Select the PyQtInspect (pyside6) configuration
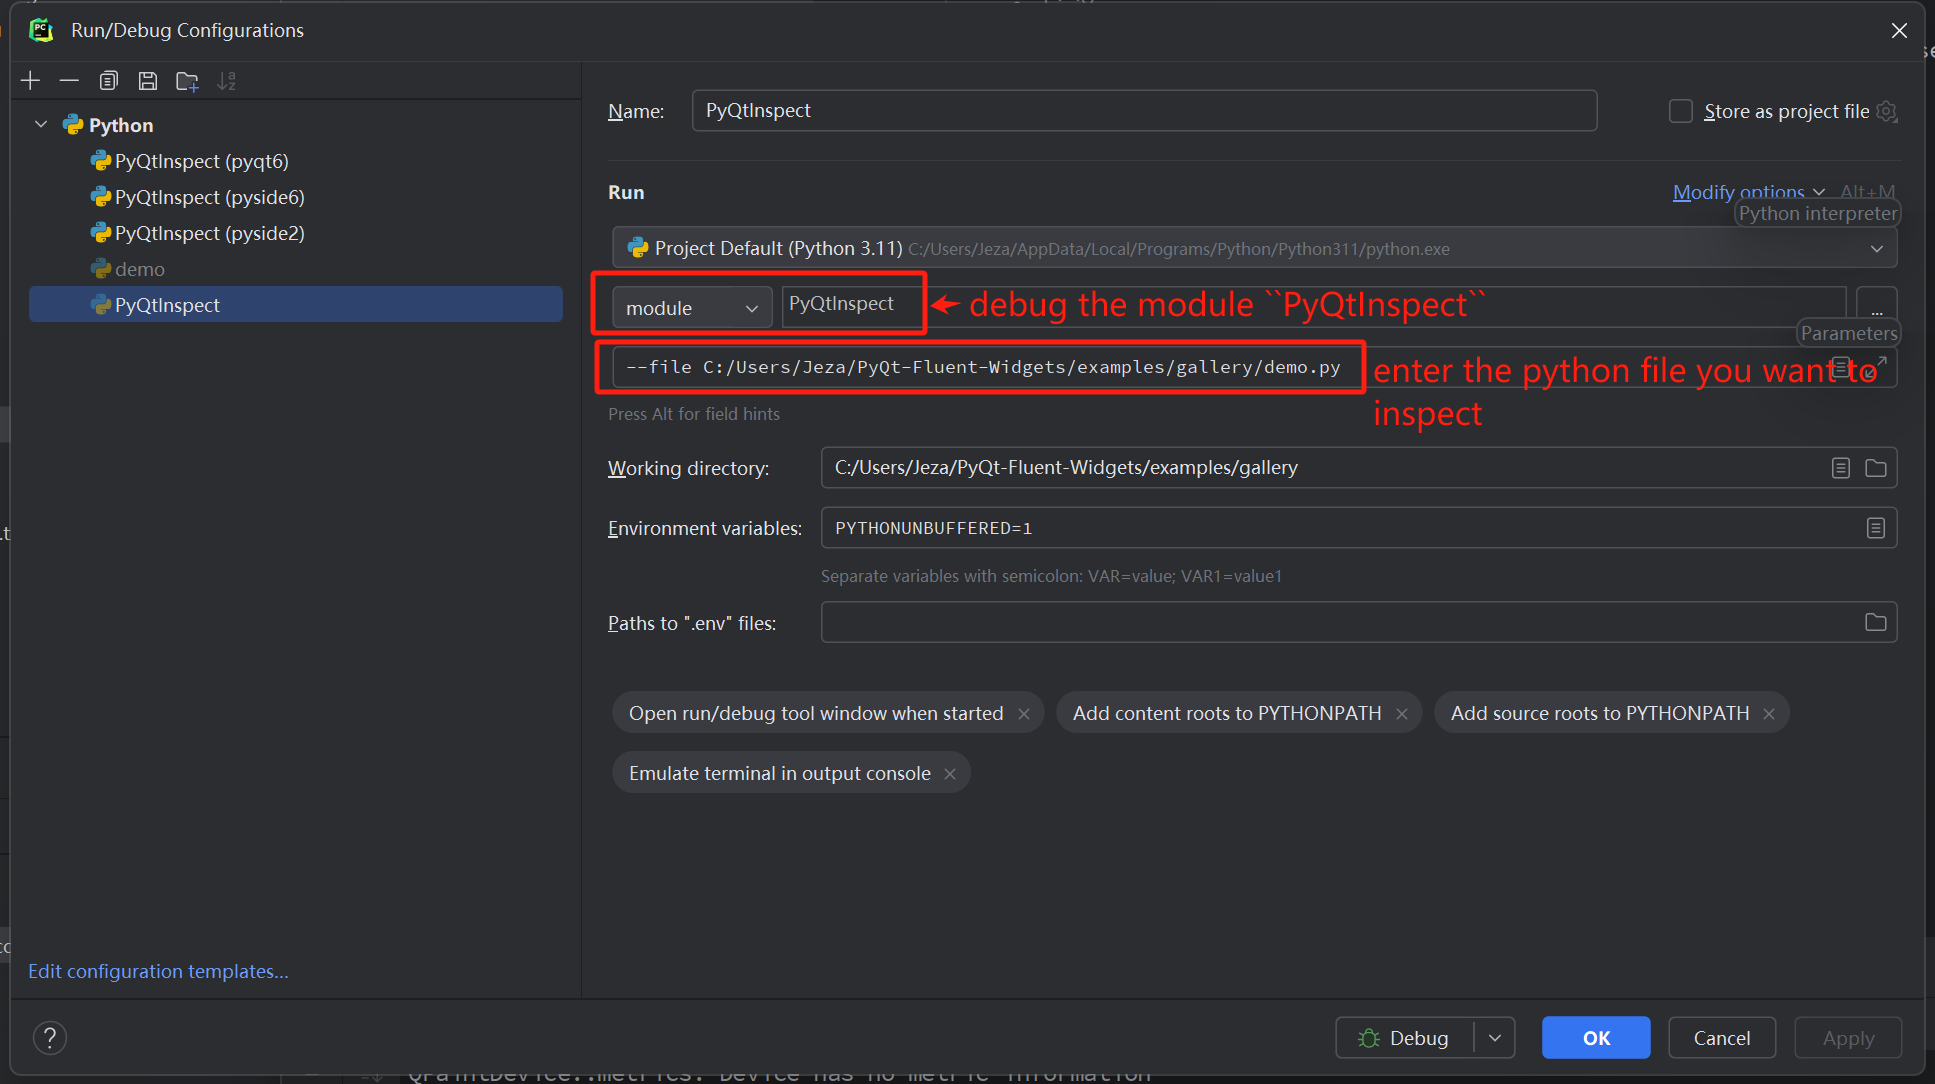The width and height of the screenshot is (1935, 1084). pyautogui.click(x=208, y=197)
